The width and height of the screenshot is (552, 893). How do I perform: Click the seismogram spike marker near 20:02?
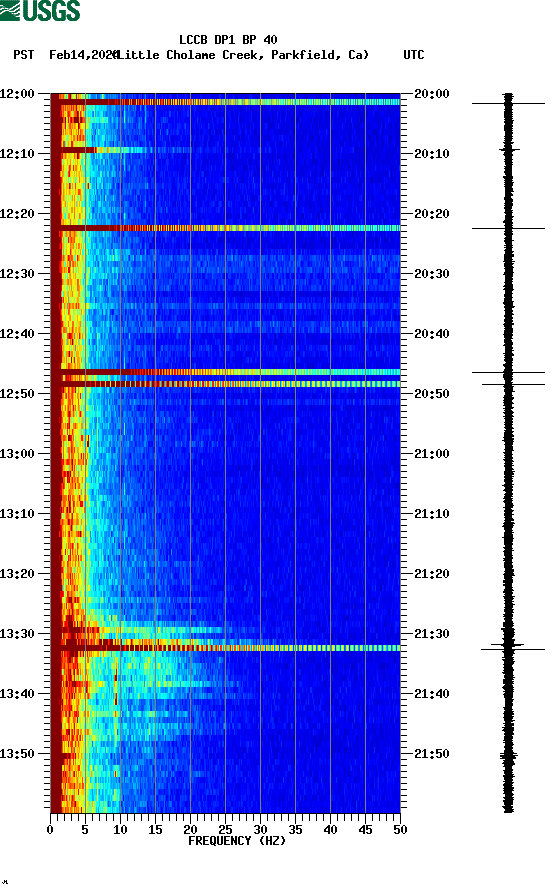click(508, 104)
